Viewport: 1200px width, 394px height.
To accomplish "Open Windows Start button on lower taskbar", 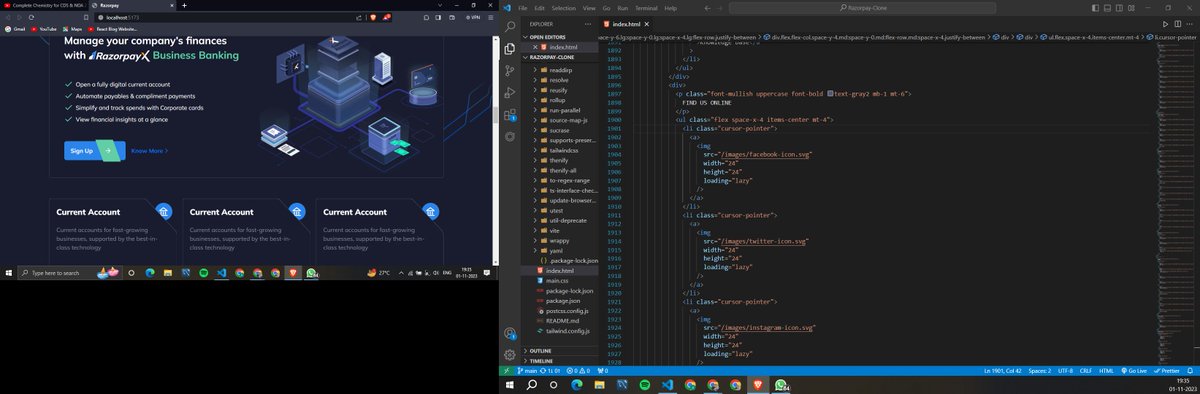I will pyautogui.click(x=509, y=385).
